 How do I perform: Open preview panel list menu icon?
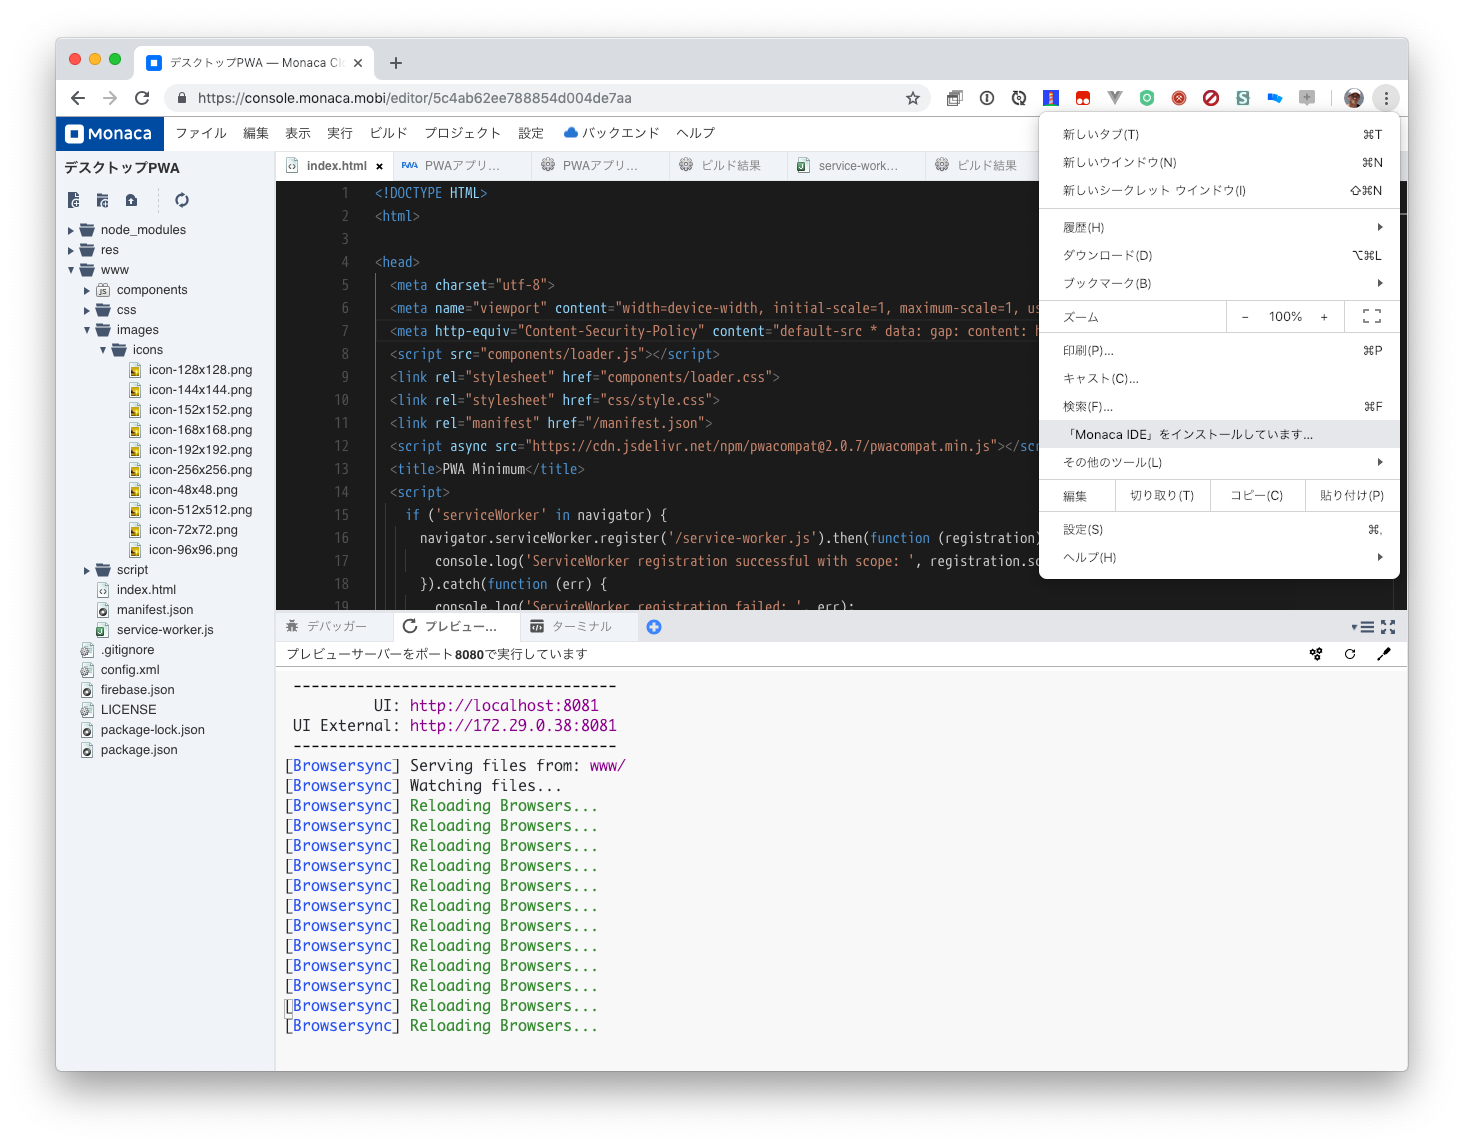pos(1363,627)
